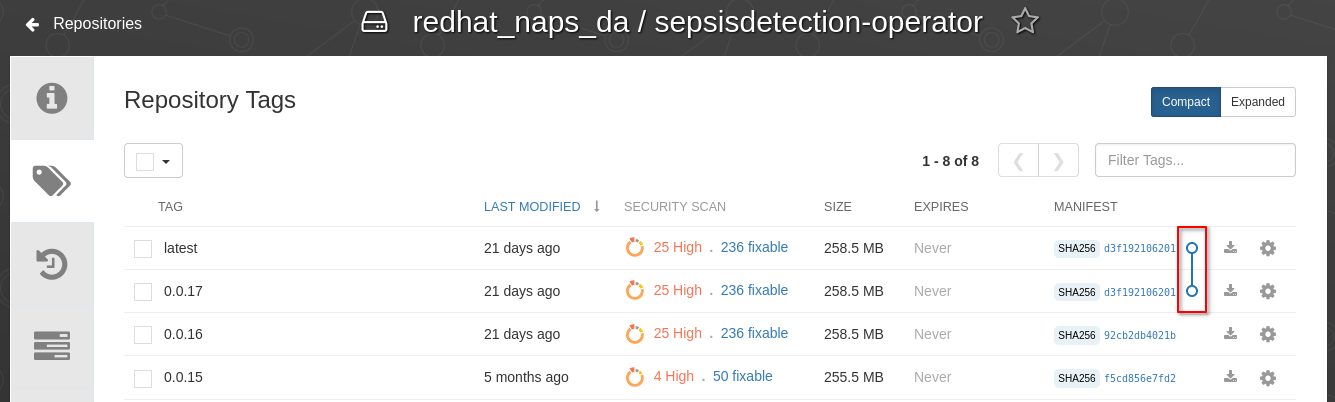Sort by the Last Modified column header
Image resolution: width=1335 pixels, height=402 pixels.
click(532, 207)
